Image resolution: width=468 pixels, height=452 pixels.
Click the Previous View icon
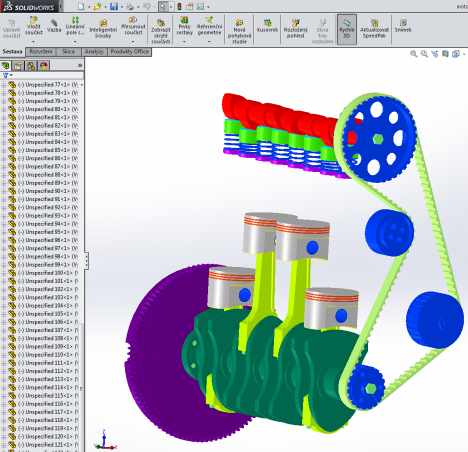(x=435, y=54)
